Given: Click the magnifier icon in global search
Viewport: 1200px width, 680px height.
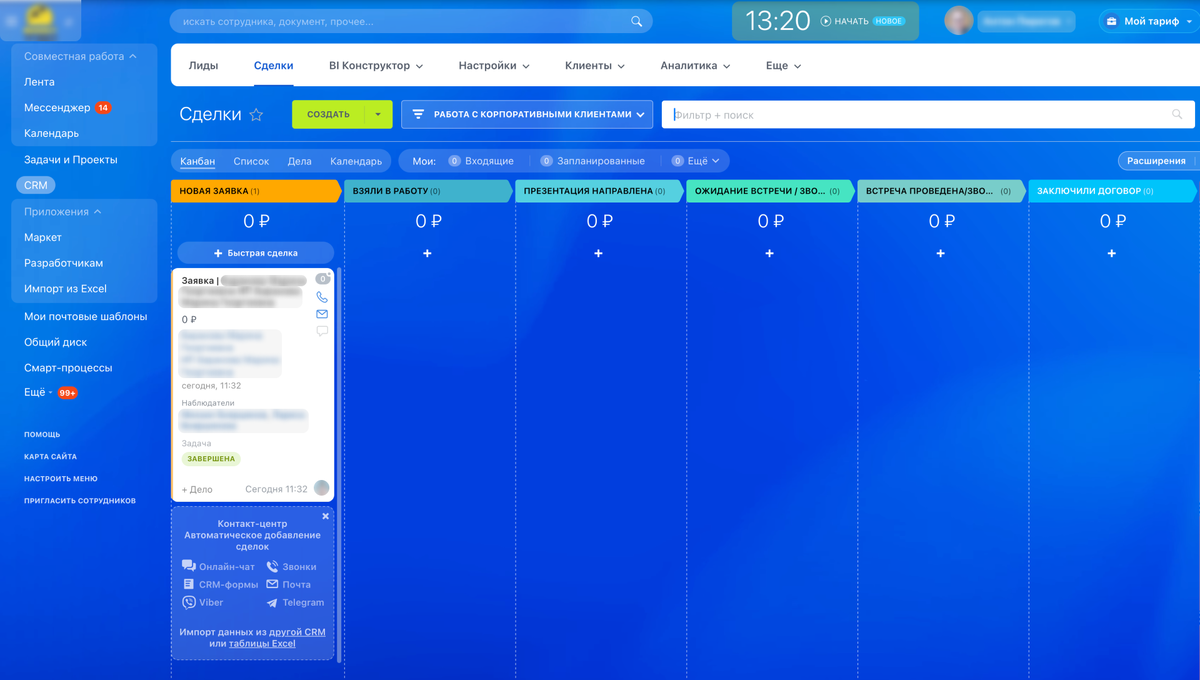Looking at the screenshot, I should 637,21.
